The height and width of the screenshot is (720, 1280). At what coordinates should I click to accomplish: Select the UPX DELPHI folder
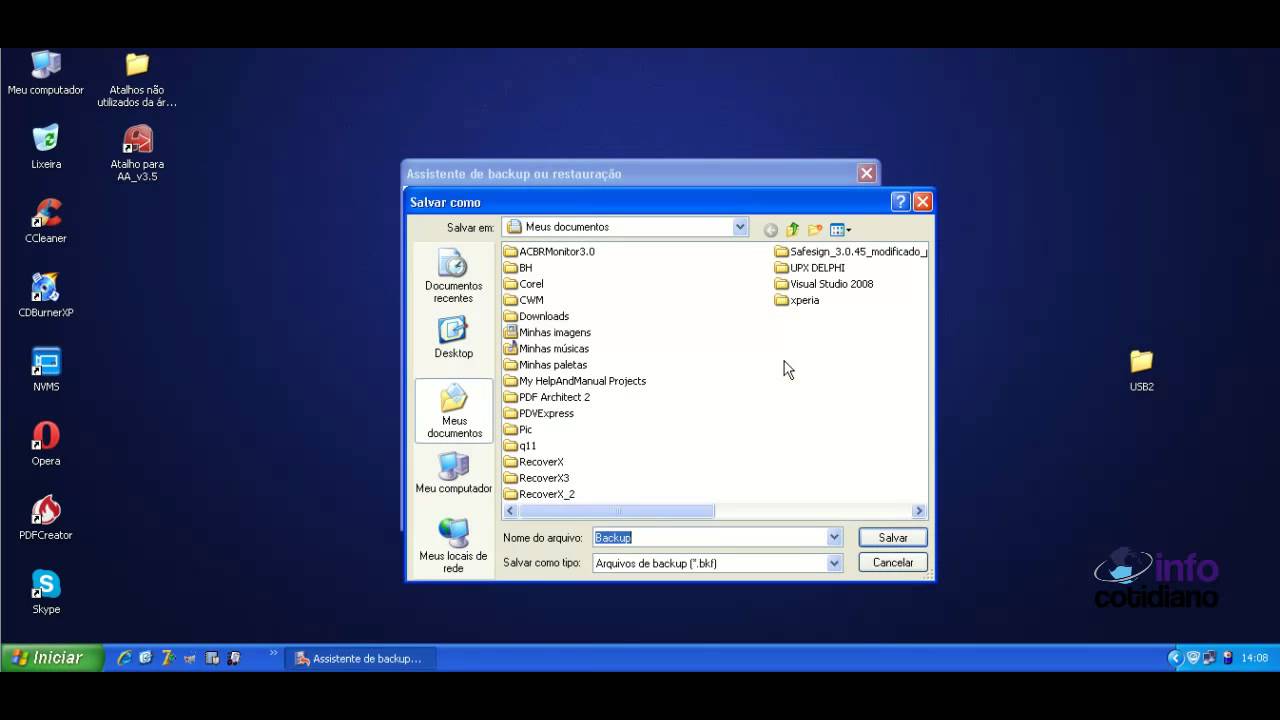(810, 268)
